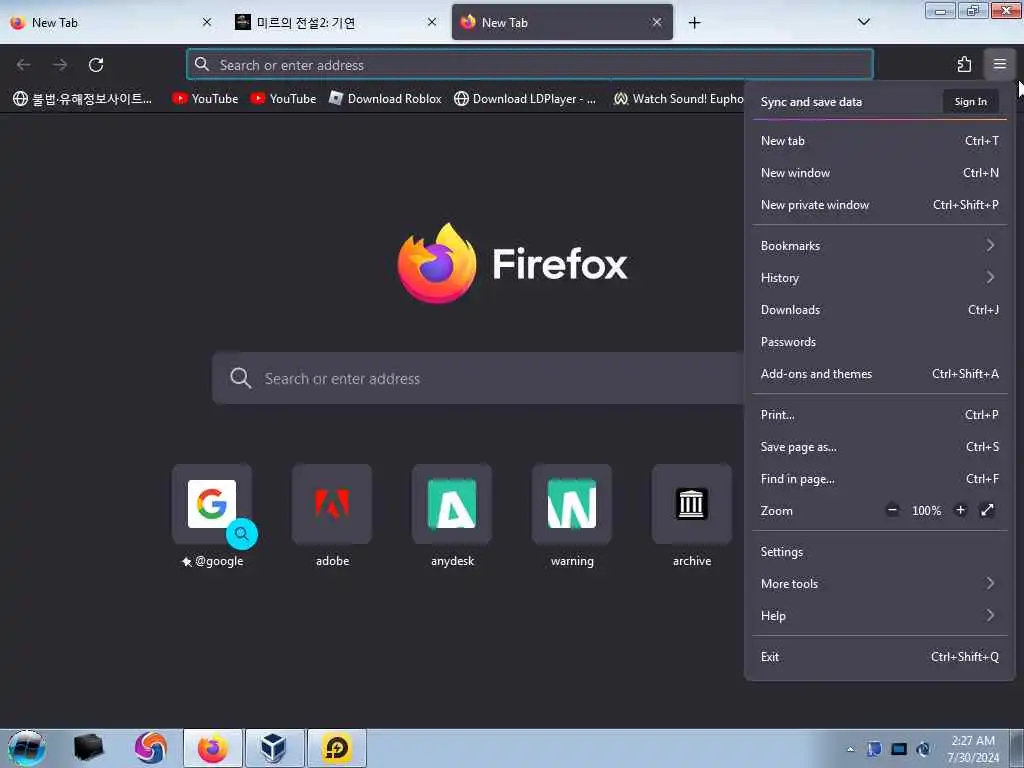This screenshot has height=768, width=1024.
Task: Open Passwords from menu
Action: click(x=880, y=342)
